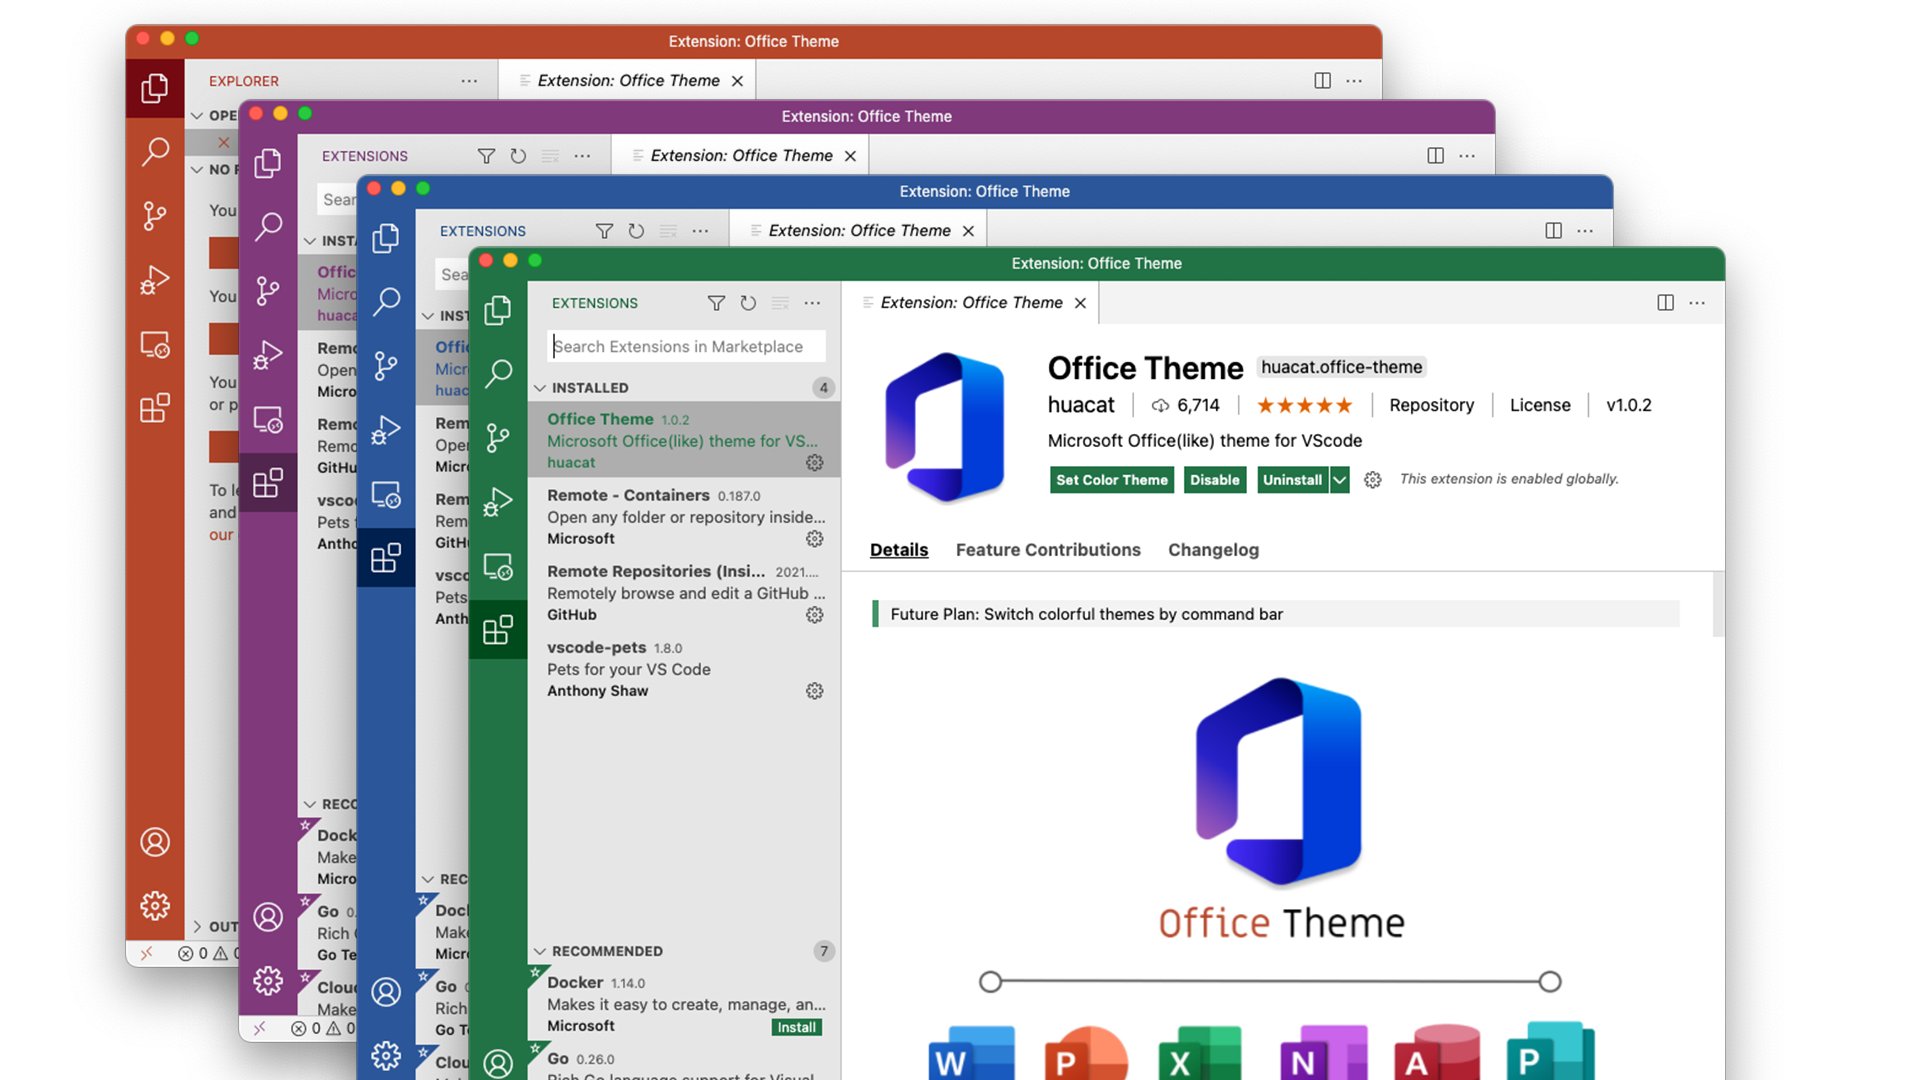Disable the Office Theme extension
This screenshot has width=1920, height=1080.
point(1214,480)
